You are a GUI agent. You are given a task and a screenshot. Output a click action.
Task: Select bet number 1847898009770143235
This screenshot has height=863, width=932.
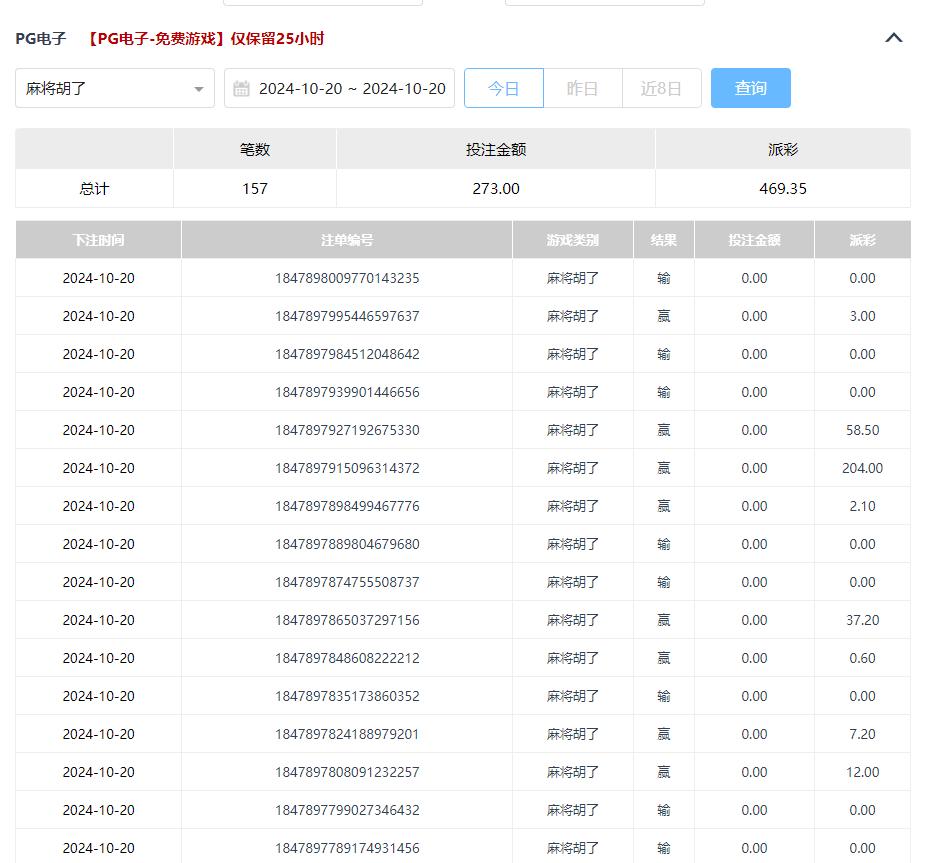pos(347,278)
